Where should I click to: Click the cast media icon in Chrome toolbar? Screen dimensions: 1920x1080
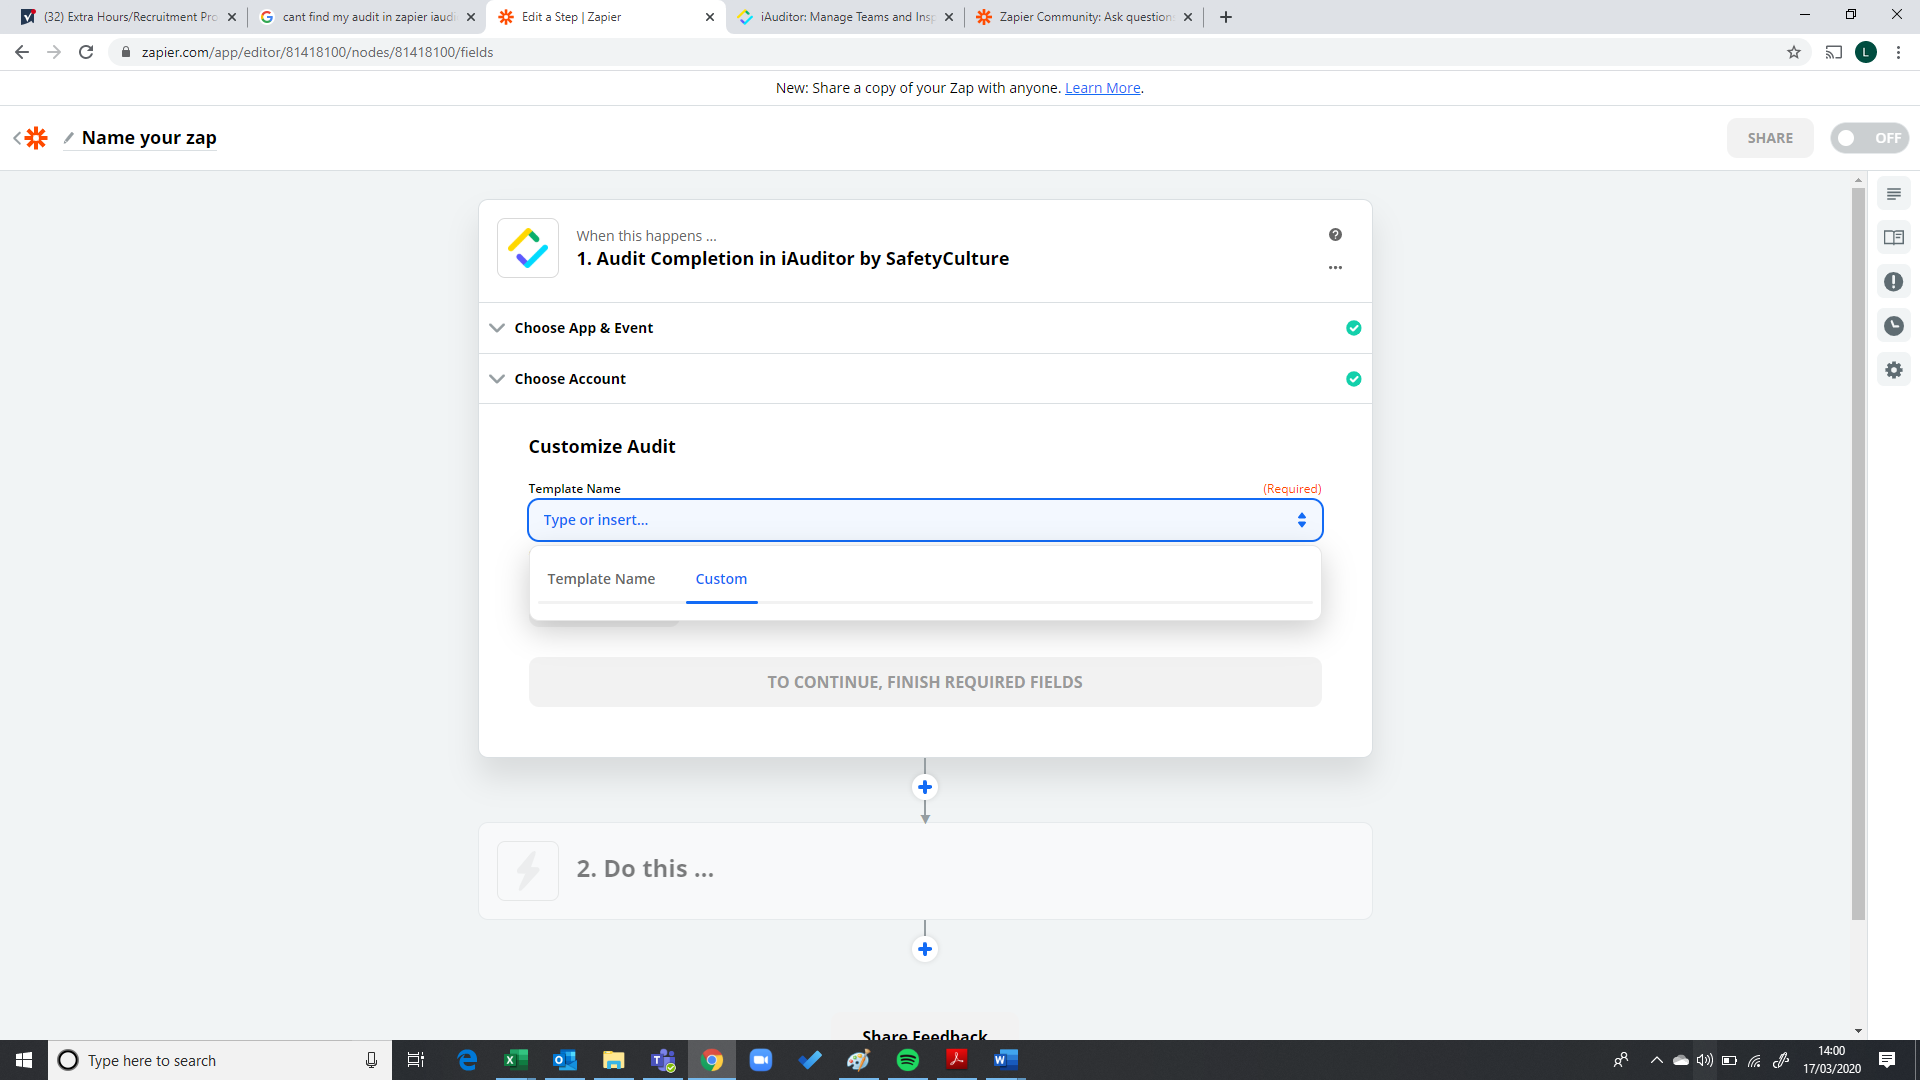point(1834,52)
